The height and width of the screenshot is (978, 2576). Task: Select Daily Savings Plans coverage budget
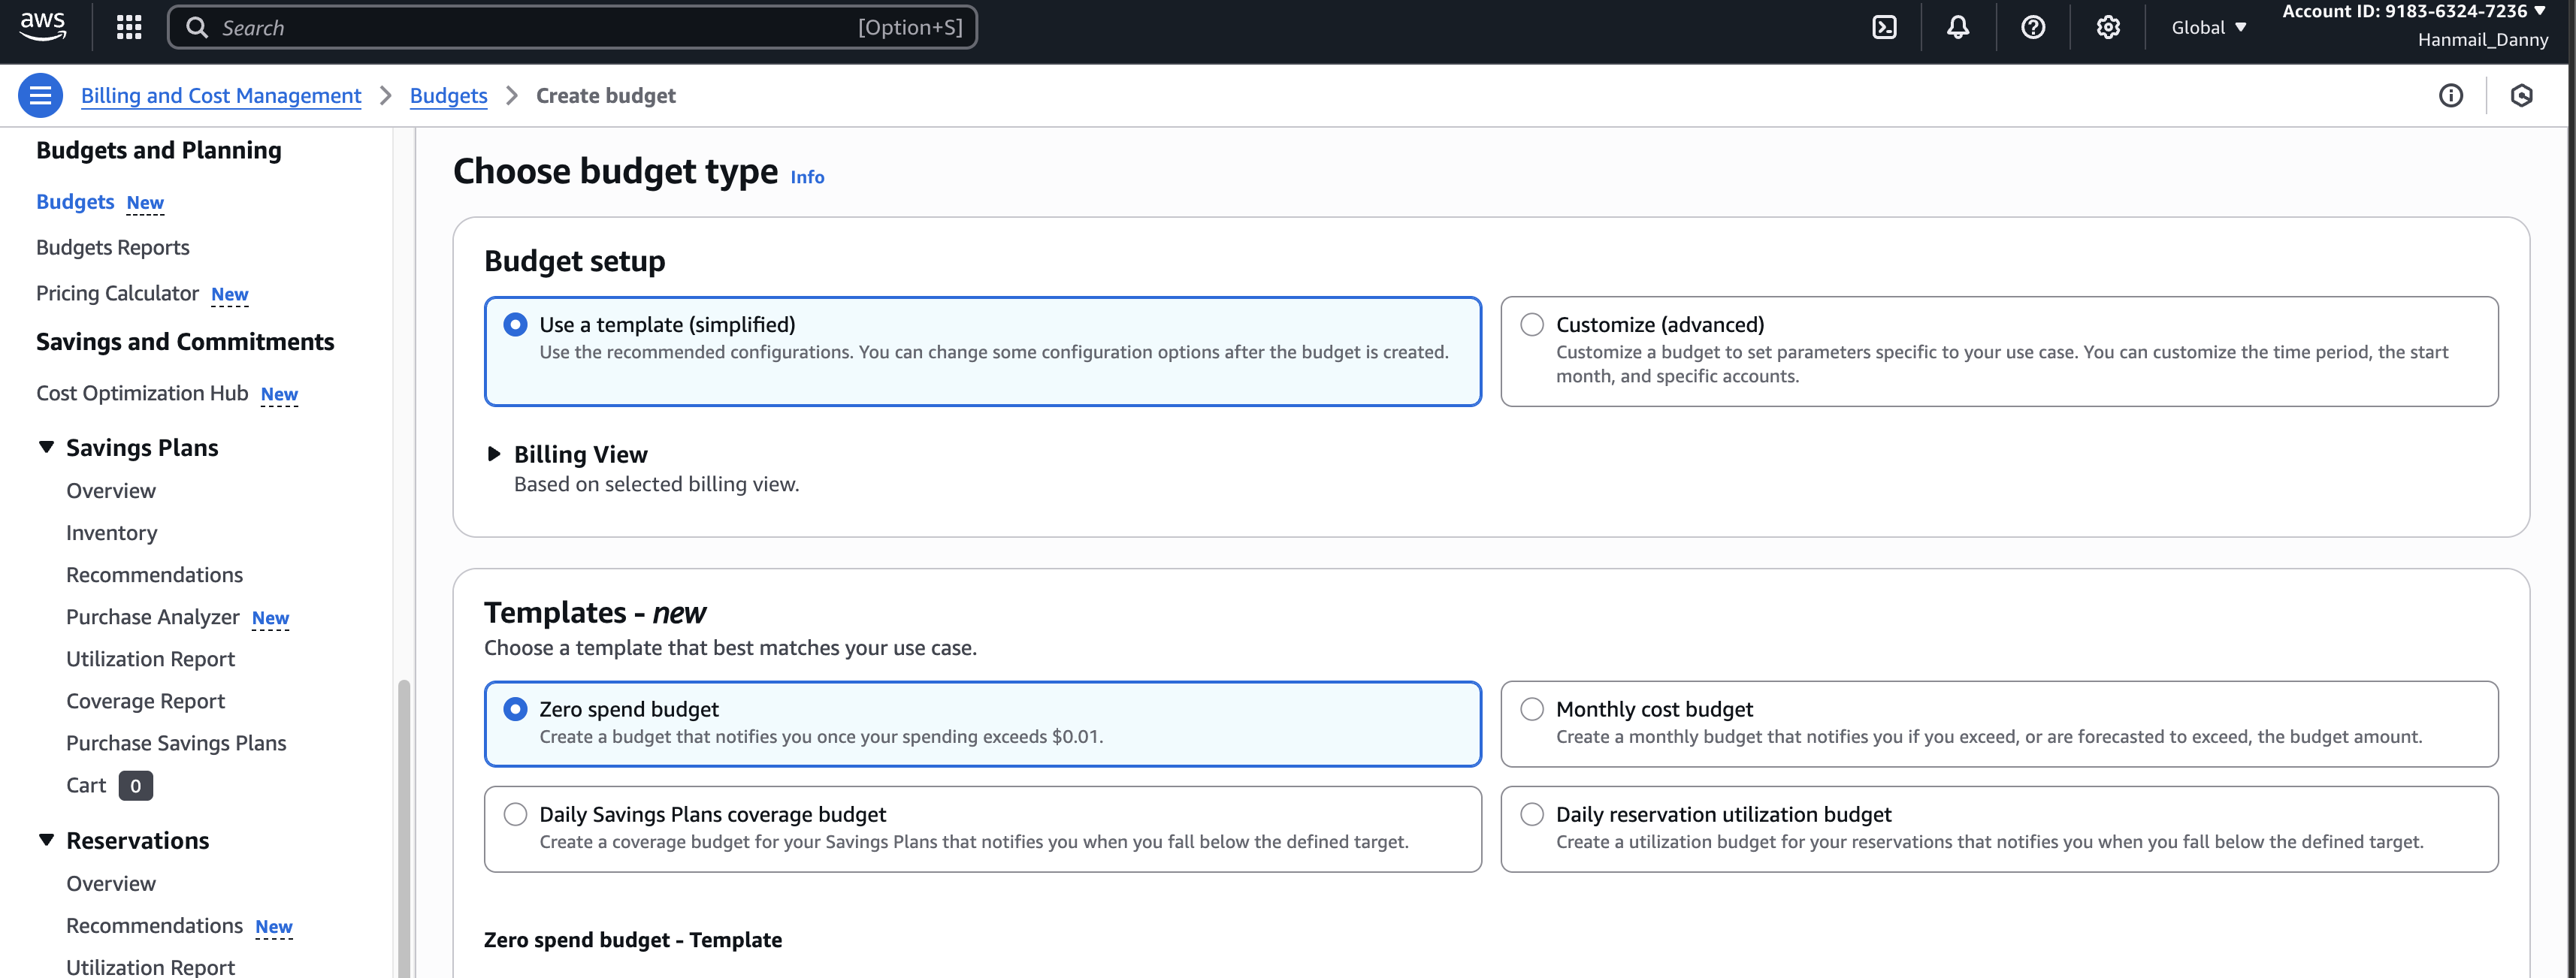515,814
